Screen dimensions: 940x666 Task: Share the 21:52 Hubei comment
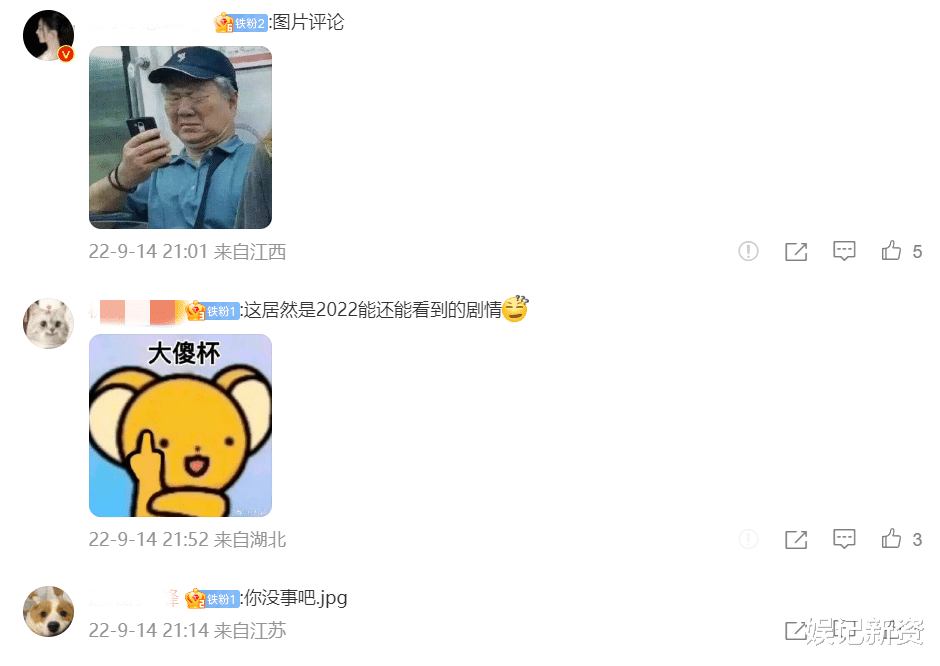(796, 540)
